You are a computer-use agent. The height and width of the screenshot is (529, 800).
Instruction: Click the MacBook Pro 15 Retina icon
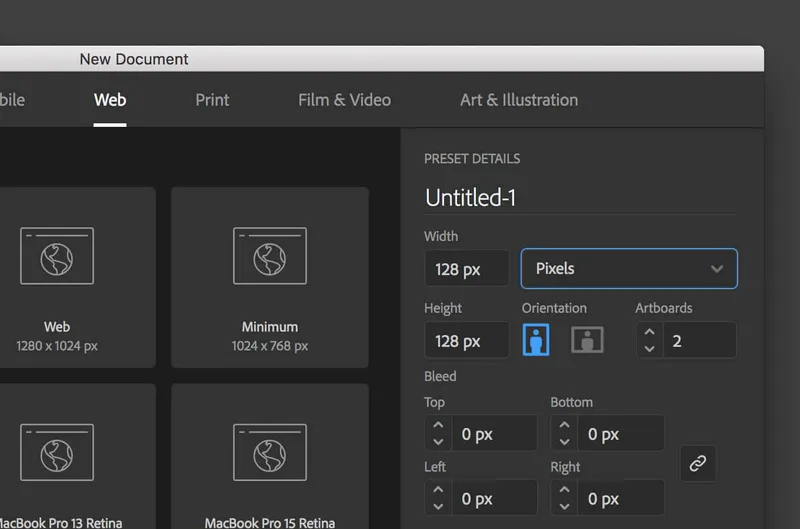[x=270, y=452]
